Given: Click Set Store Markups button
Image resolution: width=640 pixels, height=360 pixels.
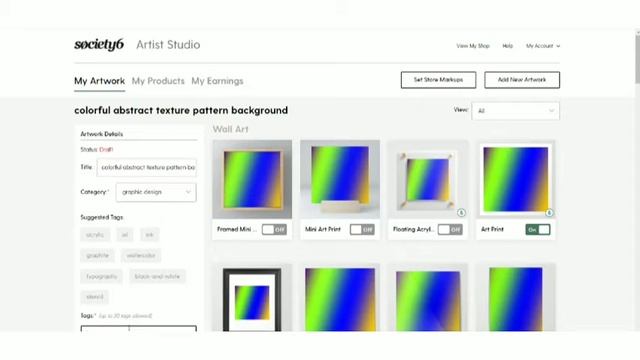Looking at the screenshot, I should tap(438, 80).
